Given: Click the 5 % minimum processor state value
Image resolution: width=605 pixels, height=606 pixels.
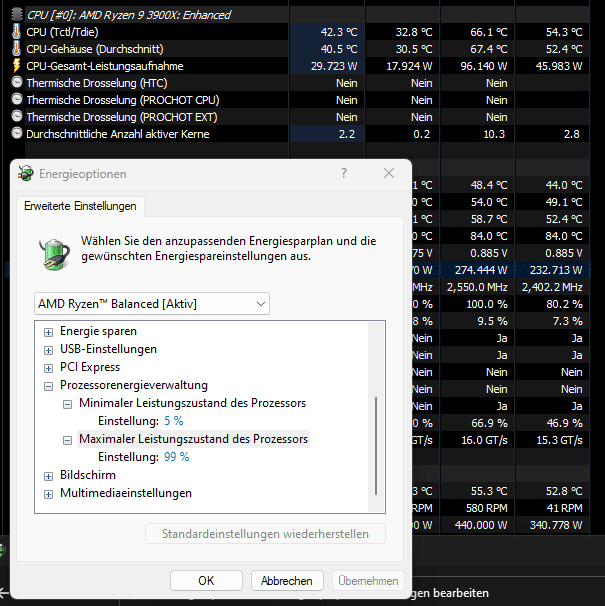Looking at the screenshot, I should coord(174,420).
